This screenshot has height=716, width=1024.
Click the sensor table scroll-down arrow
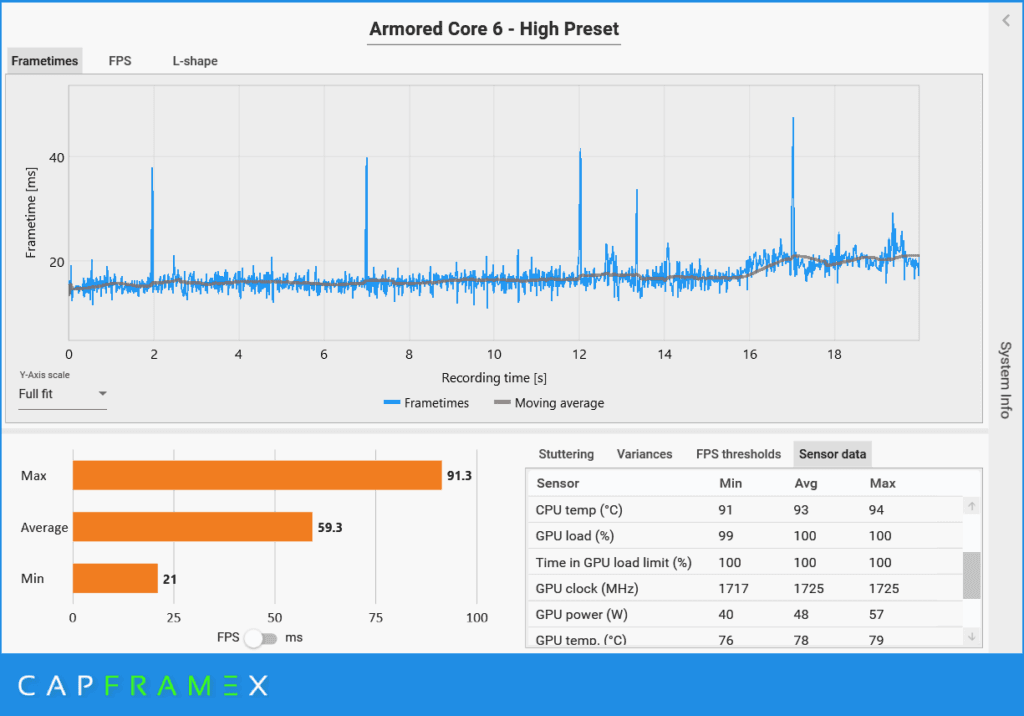[972, 636]
